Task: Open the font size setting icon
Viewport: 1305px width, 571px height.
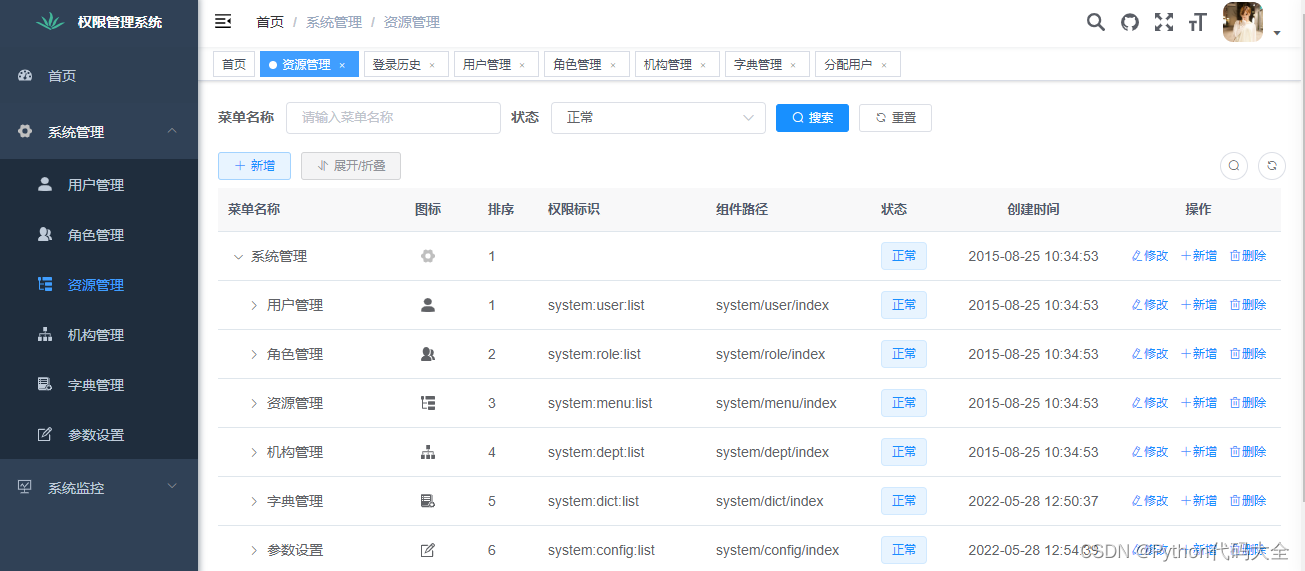Action: click(x=1197, y=22)
